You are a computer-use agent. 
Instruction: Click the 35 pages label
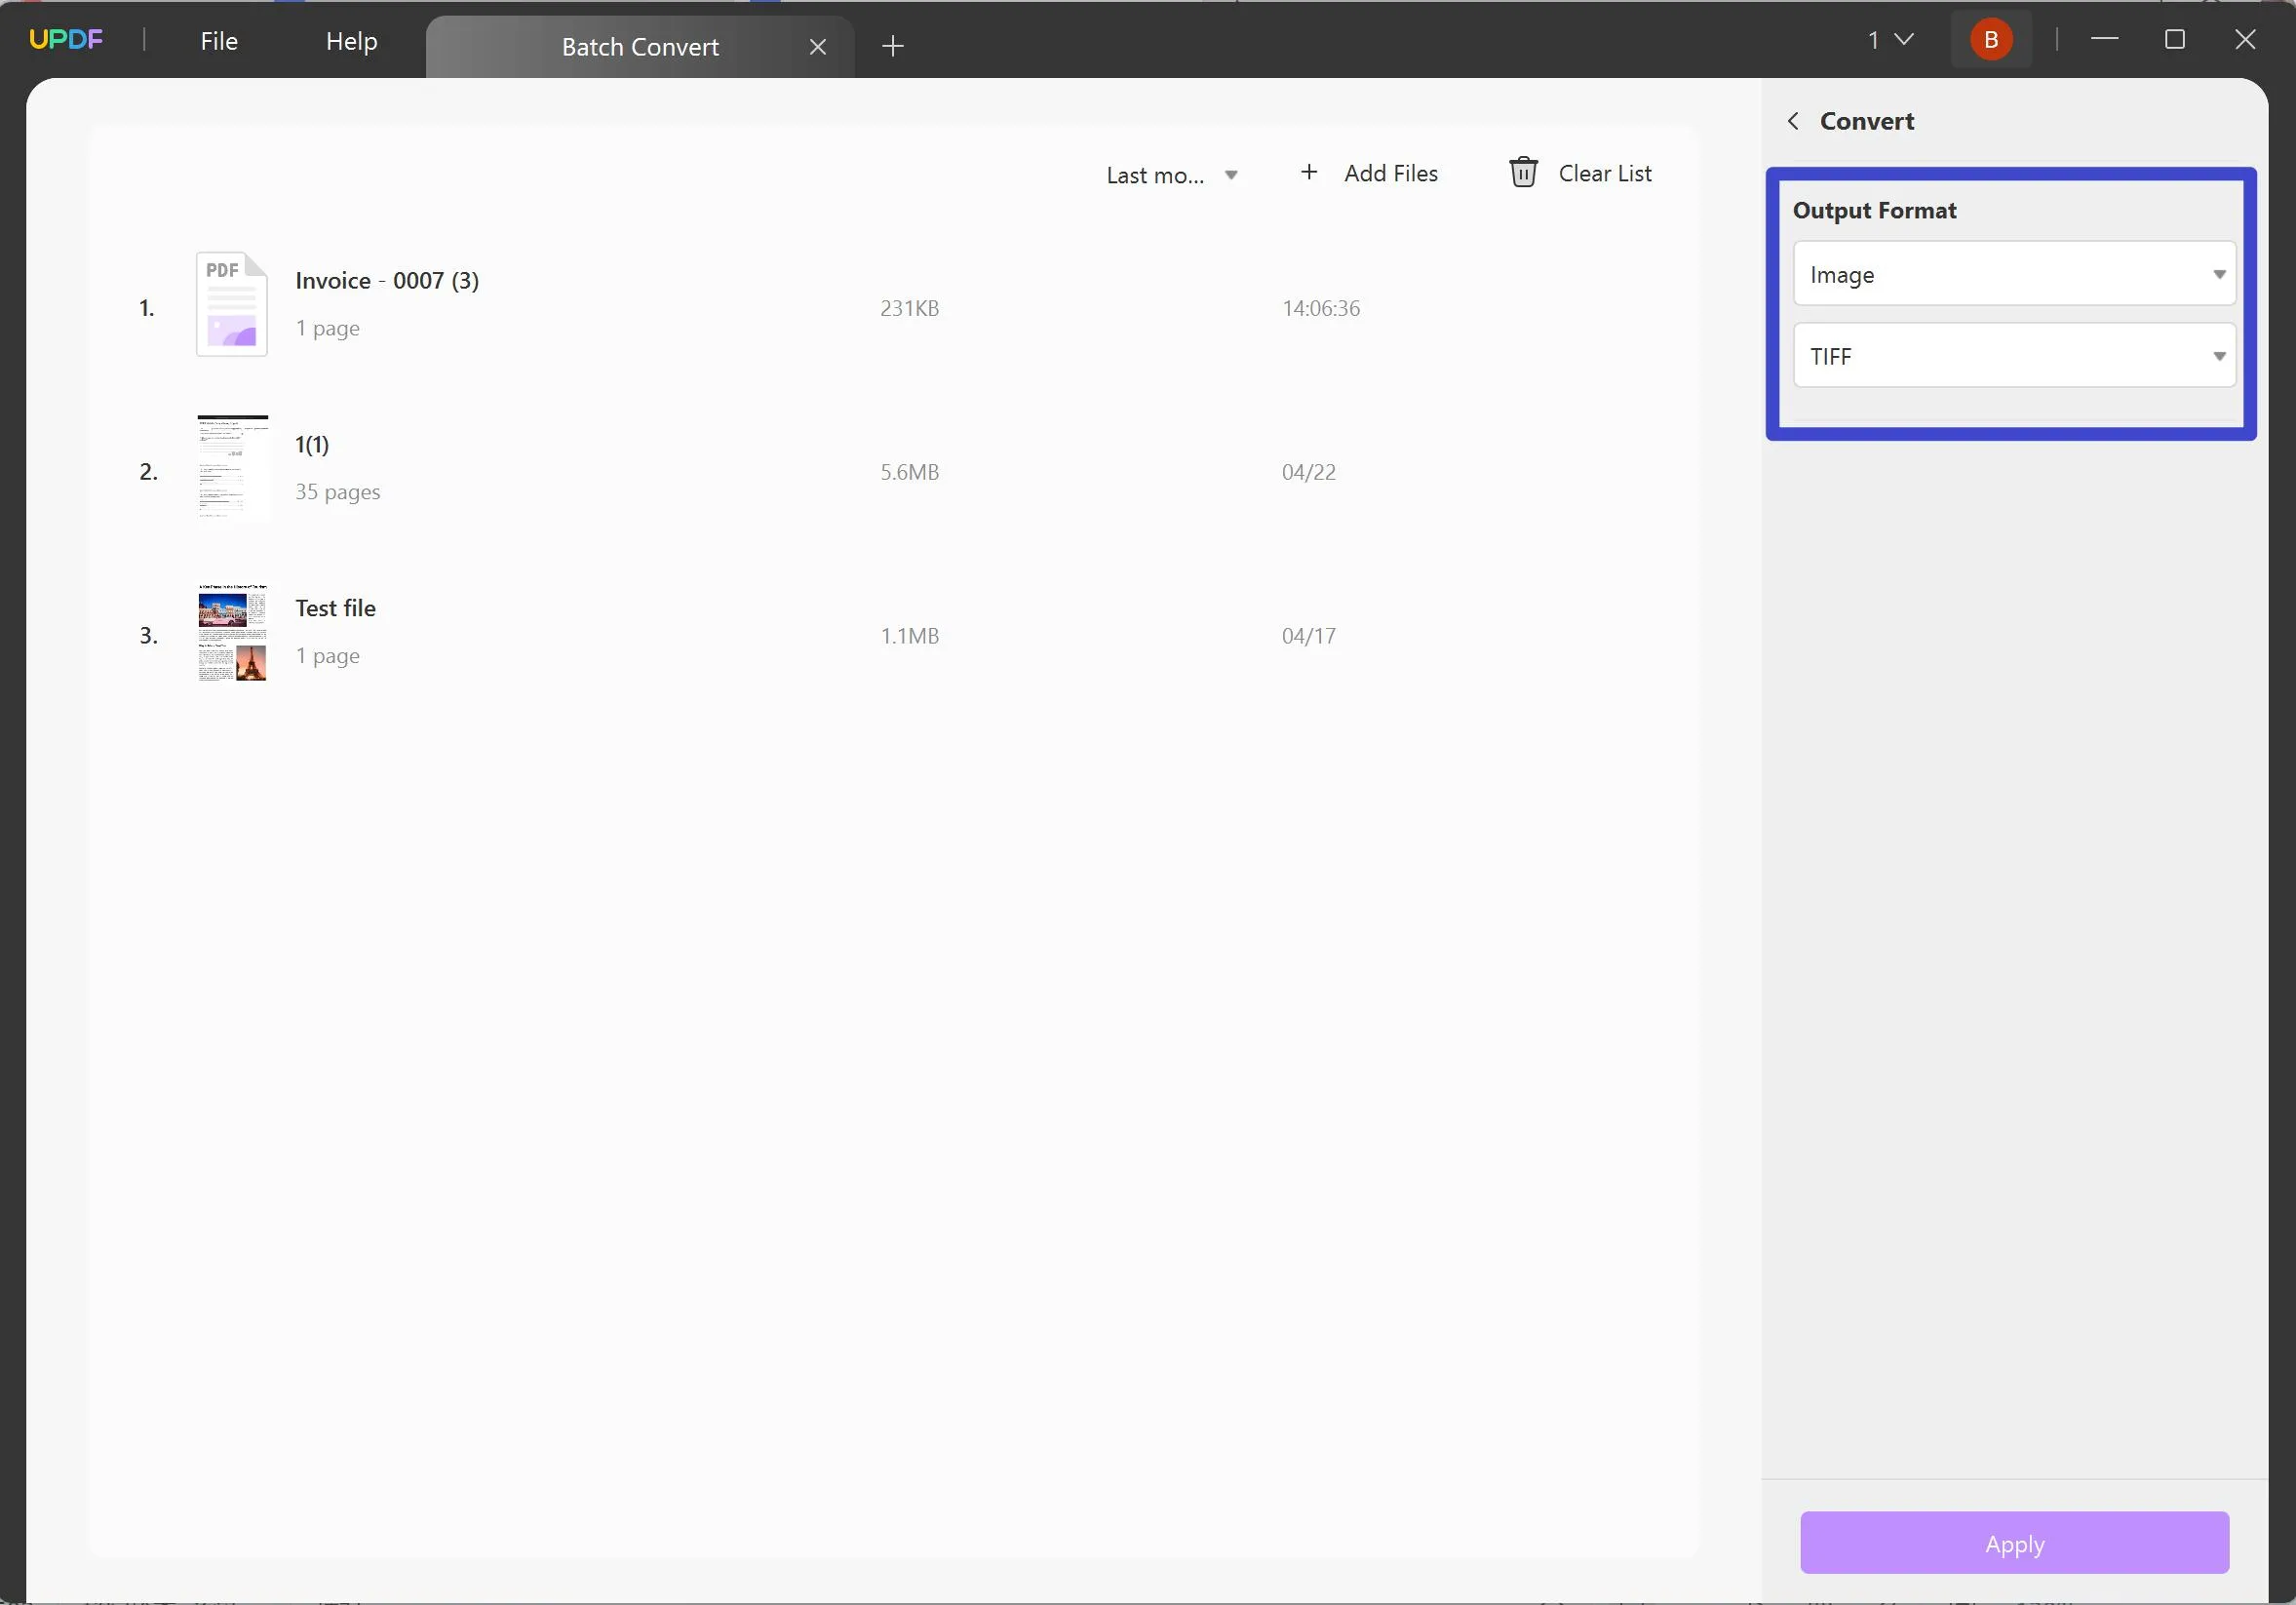pyautogui.click(x=337, y=492)
